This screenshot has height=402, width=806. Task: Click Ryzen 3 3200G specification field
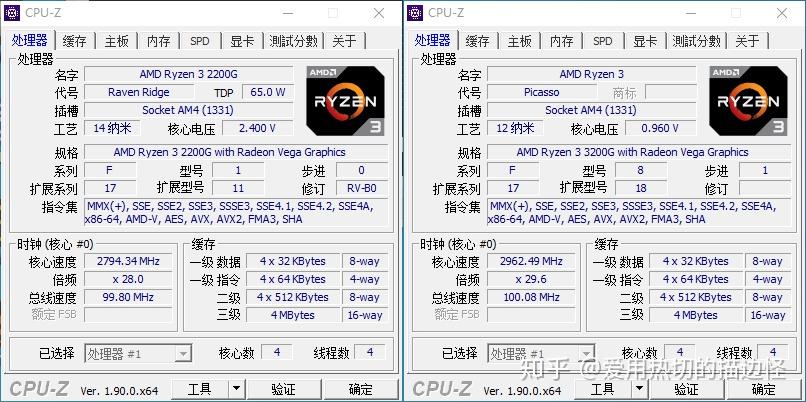point(639,152)
